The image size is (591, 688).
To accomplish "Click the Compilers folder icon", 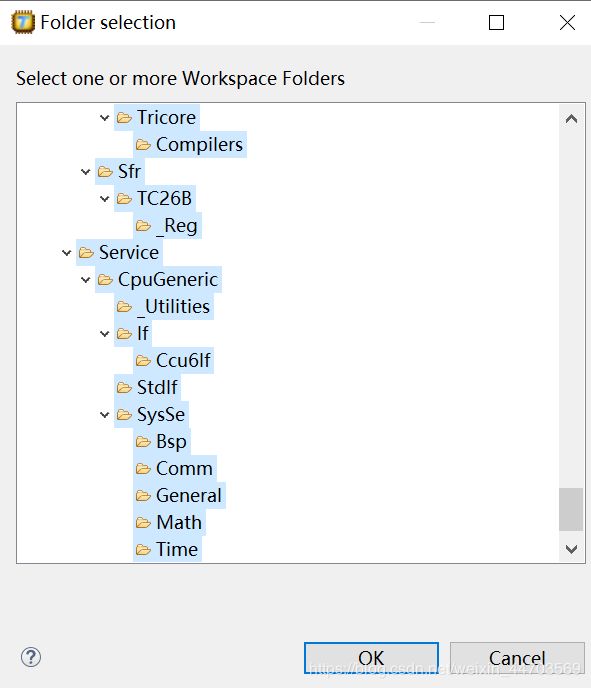I will [x=143, y=144].
